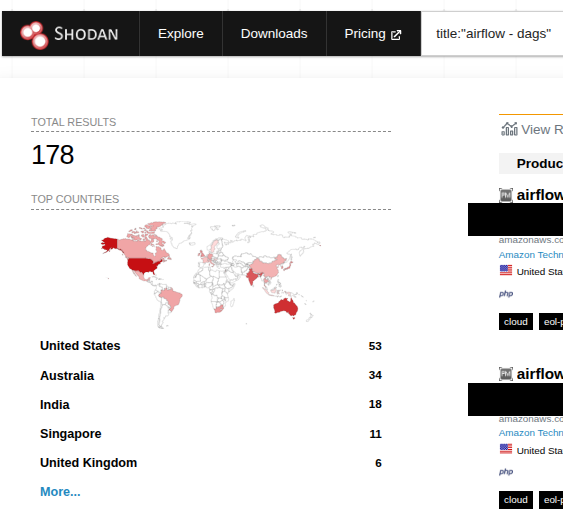
Task: Click the US flag icon in first result
Action: [x=506, y=270]
